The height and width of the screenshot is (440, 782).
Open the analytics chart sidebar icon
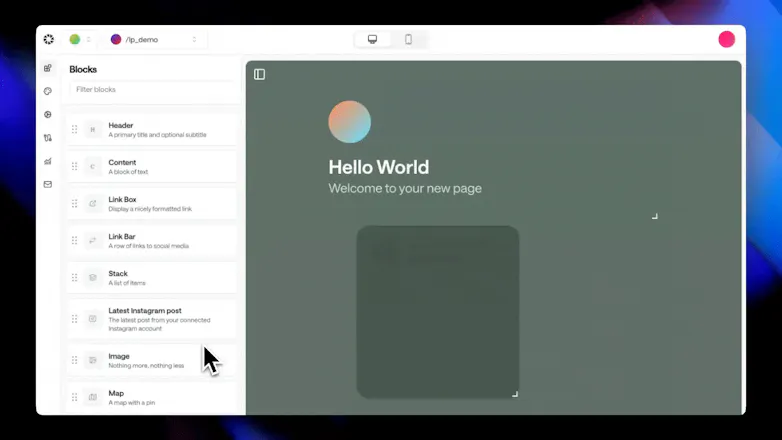(x=48, y=161)
